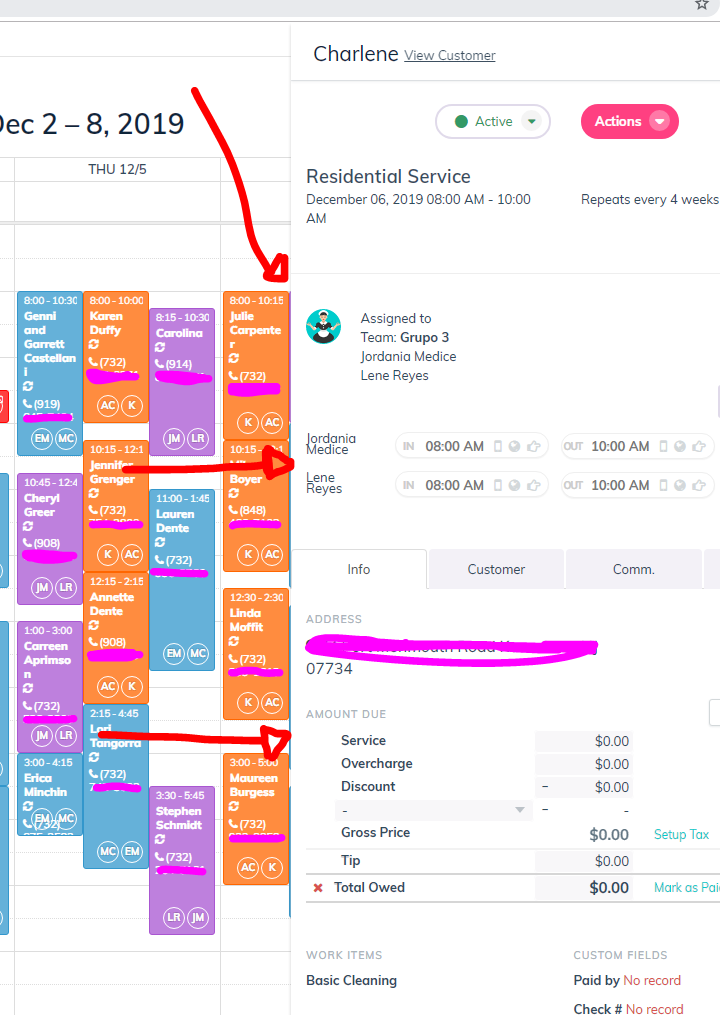Switch to the Customer tab
The image size is (720, 1015).
[496, 570]
